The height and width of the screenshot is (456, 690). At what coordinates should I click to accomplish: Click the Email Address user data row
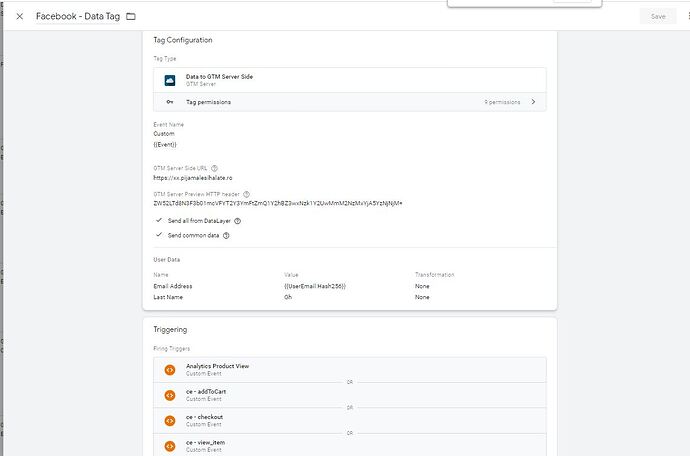coord(350,286)
